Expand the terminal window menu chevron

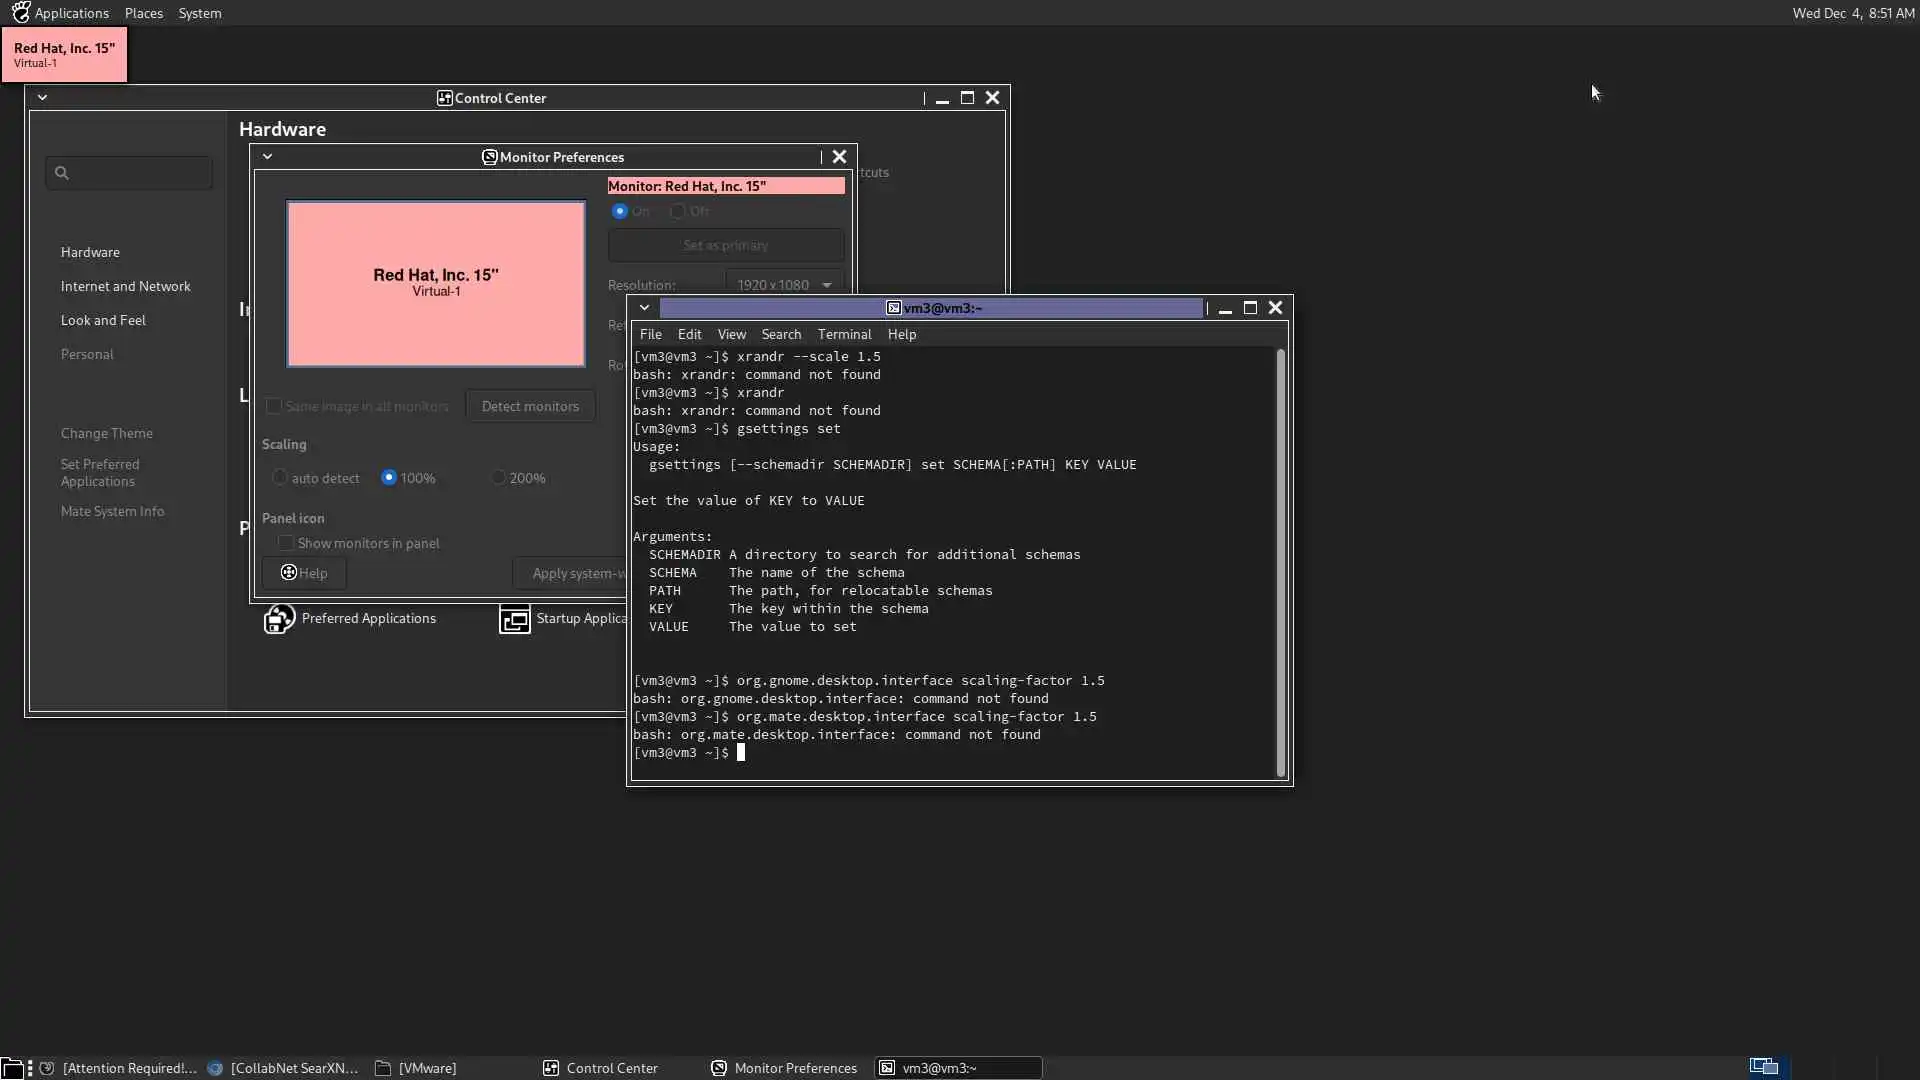pyautogui.click(x=645, y=308)
